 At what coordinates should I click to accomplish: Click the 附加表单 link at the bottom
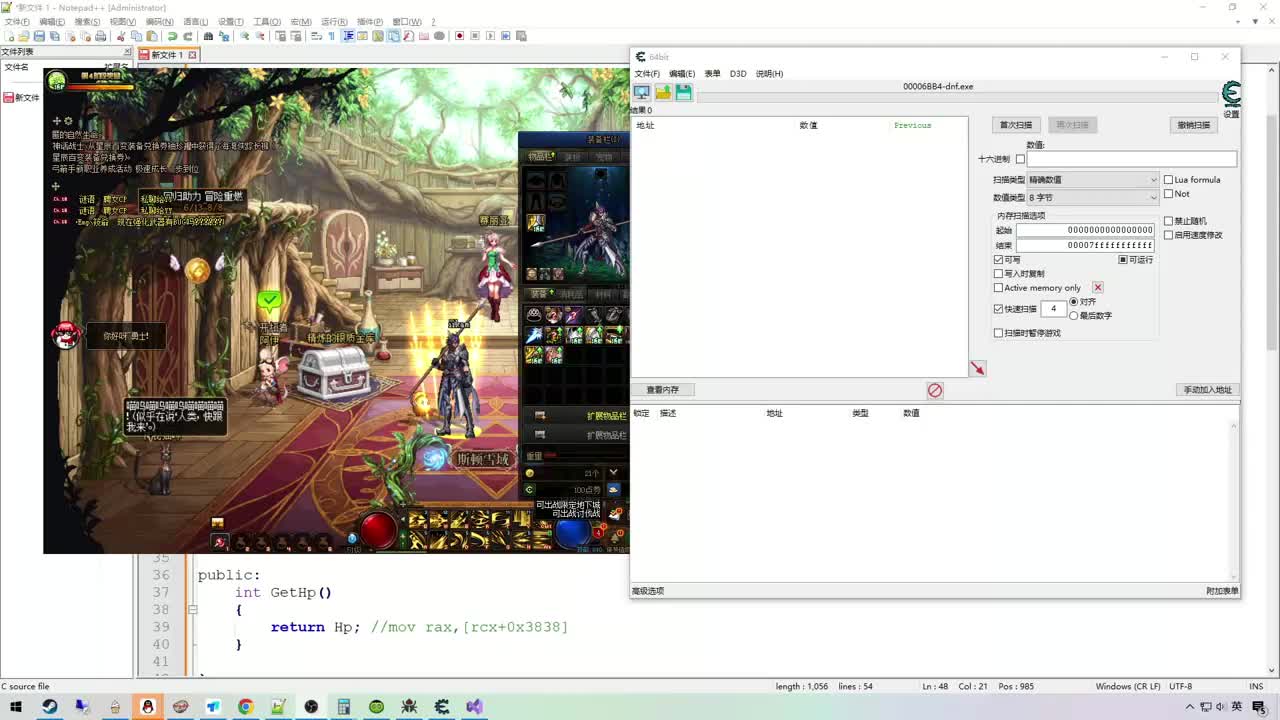[1222, 591]
